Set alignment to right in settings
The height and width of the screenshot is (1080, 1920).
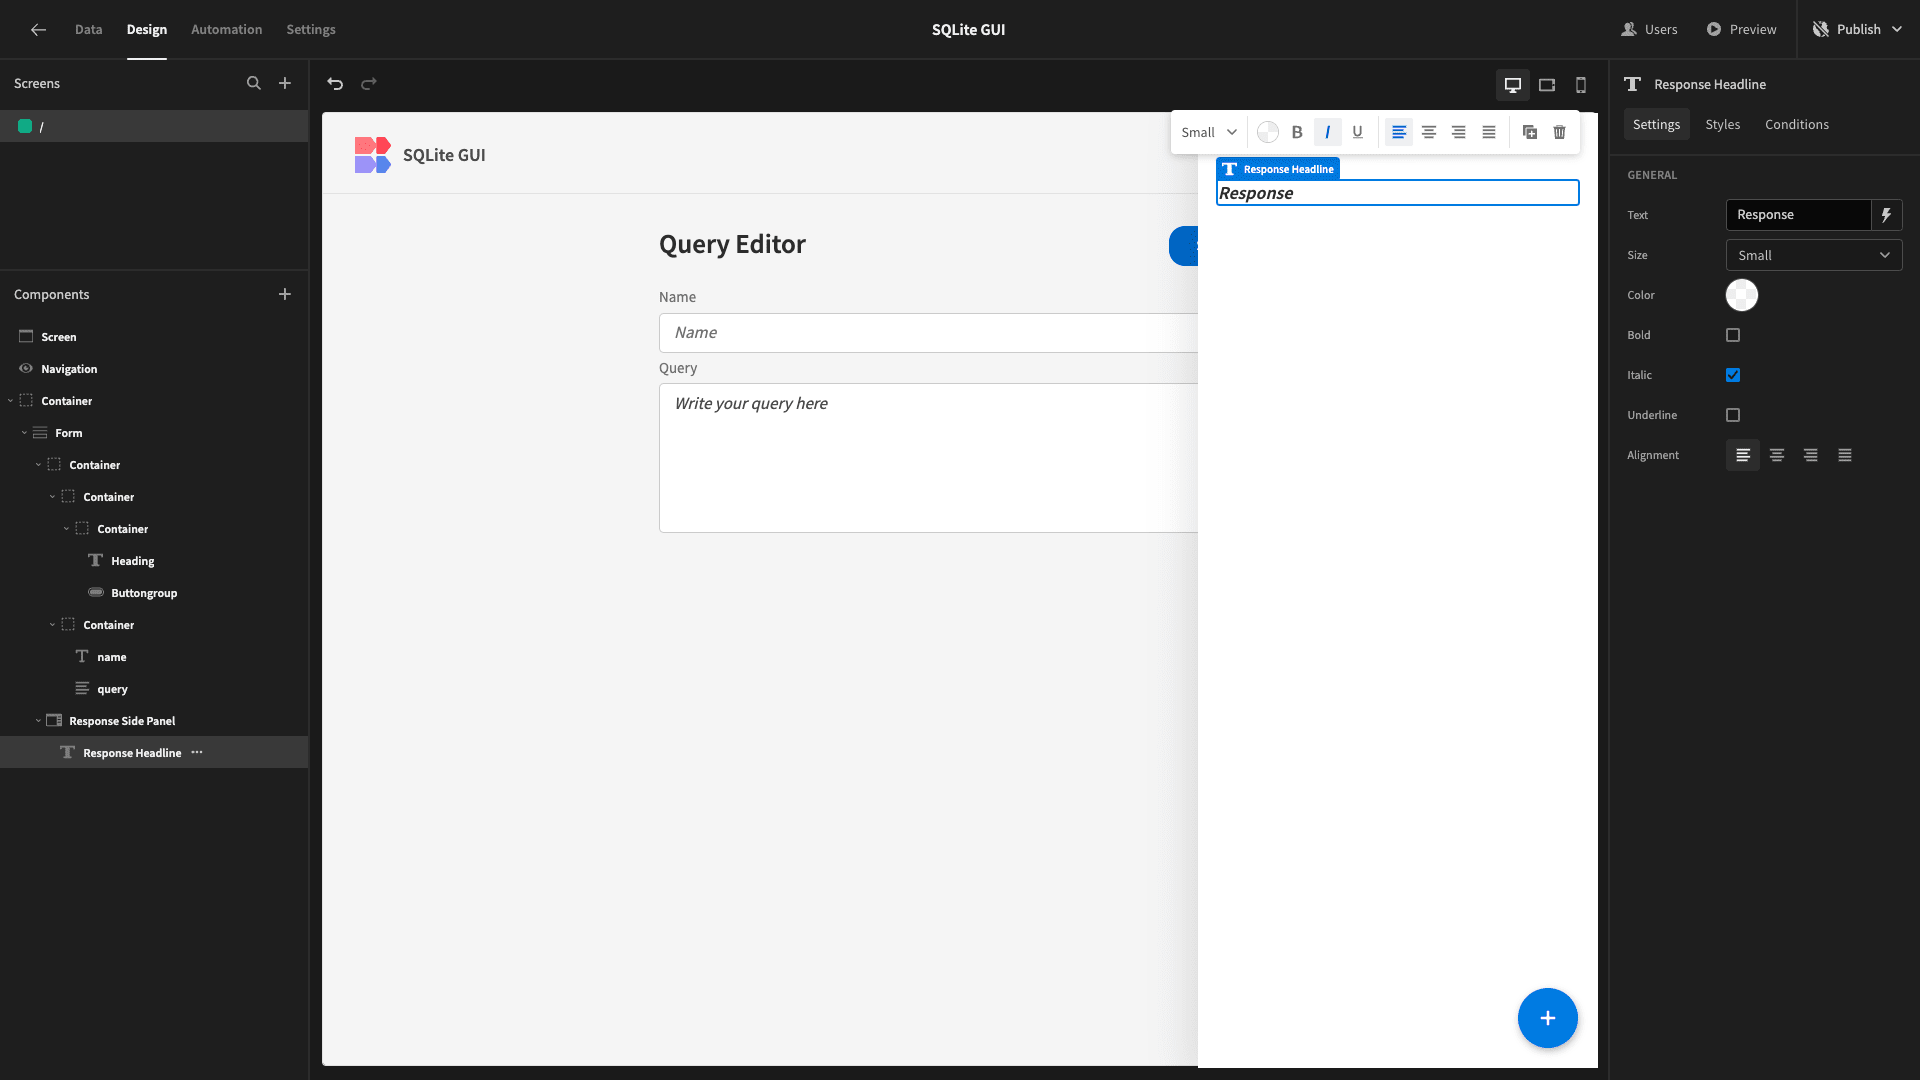tap(1811, 455)
